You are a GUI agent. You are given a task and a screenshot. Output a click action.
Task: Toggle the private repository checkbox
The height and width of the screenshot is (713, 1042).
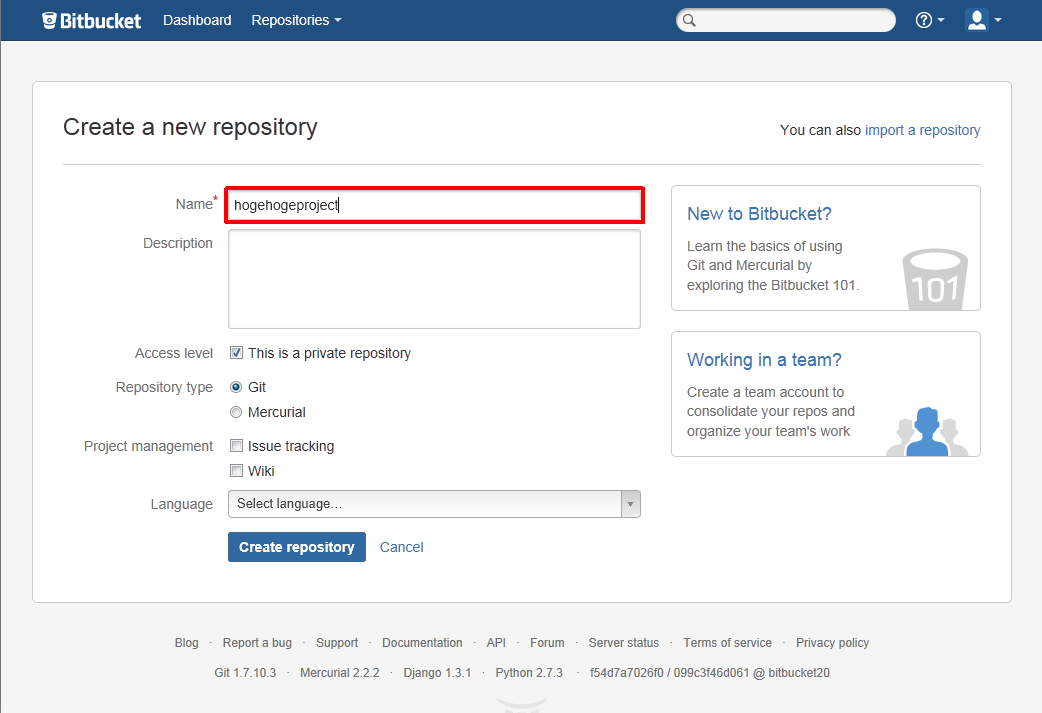coord(236,353)
